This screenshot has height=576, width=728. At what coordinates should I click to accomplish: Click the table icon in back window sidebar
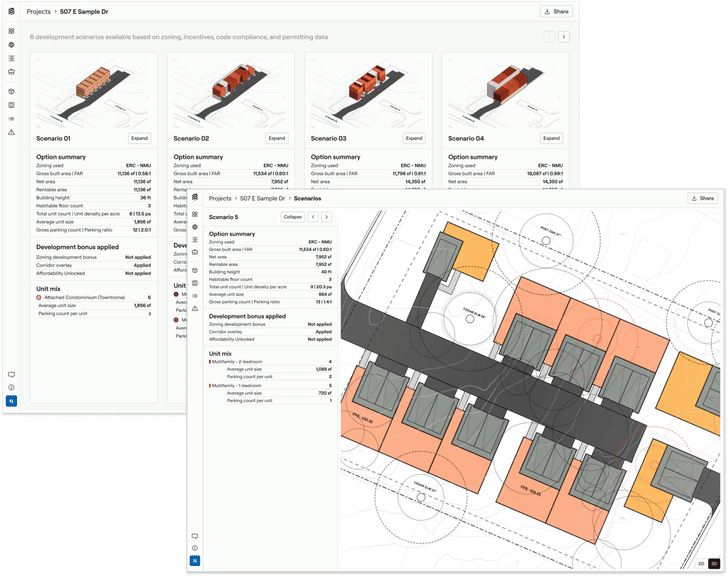tap(11, 105)
